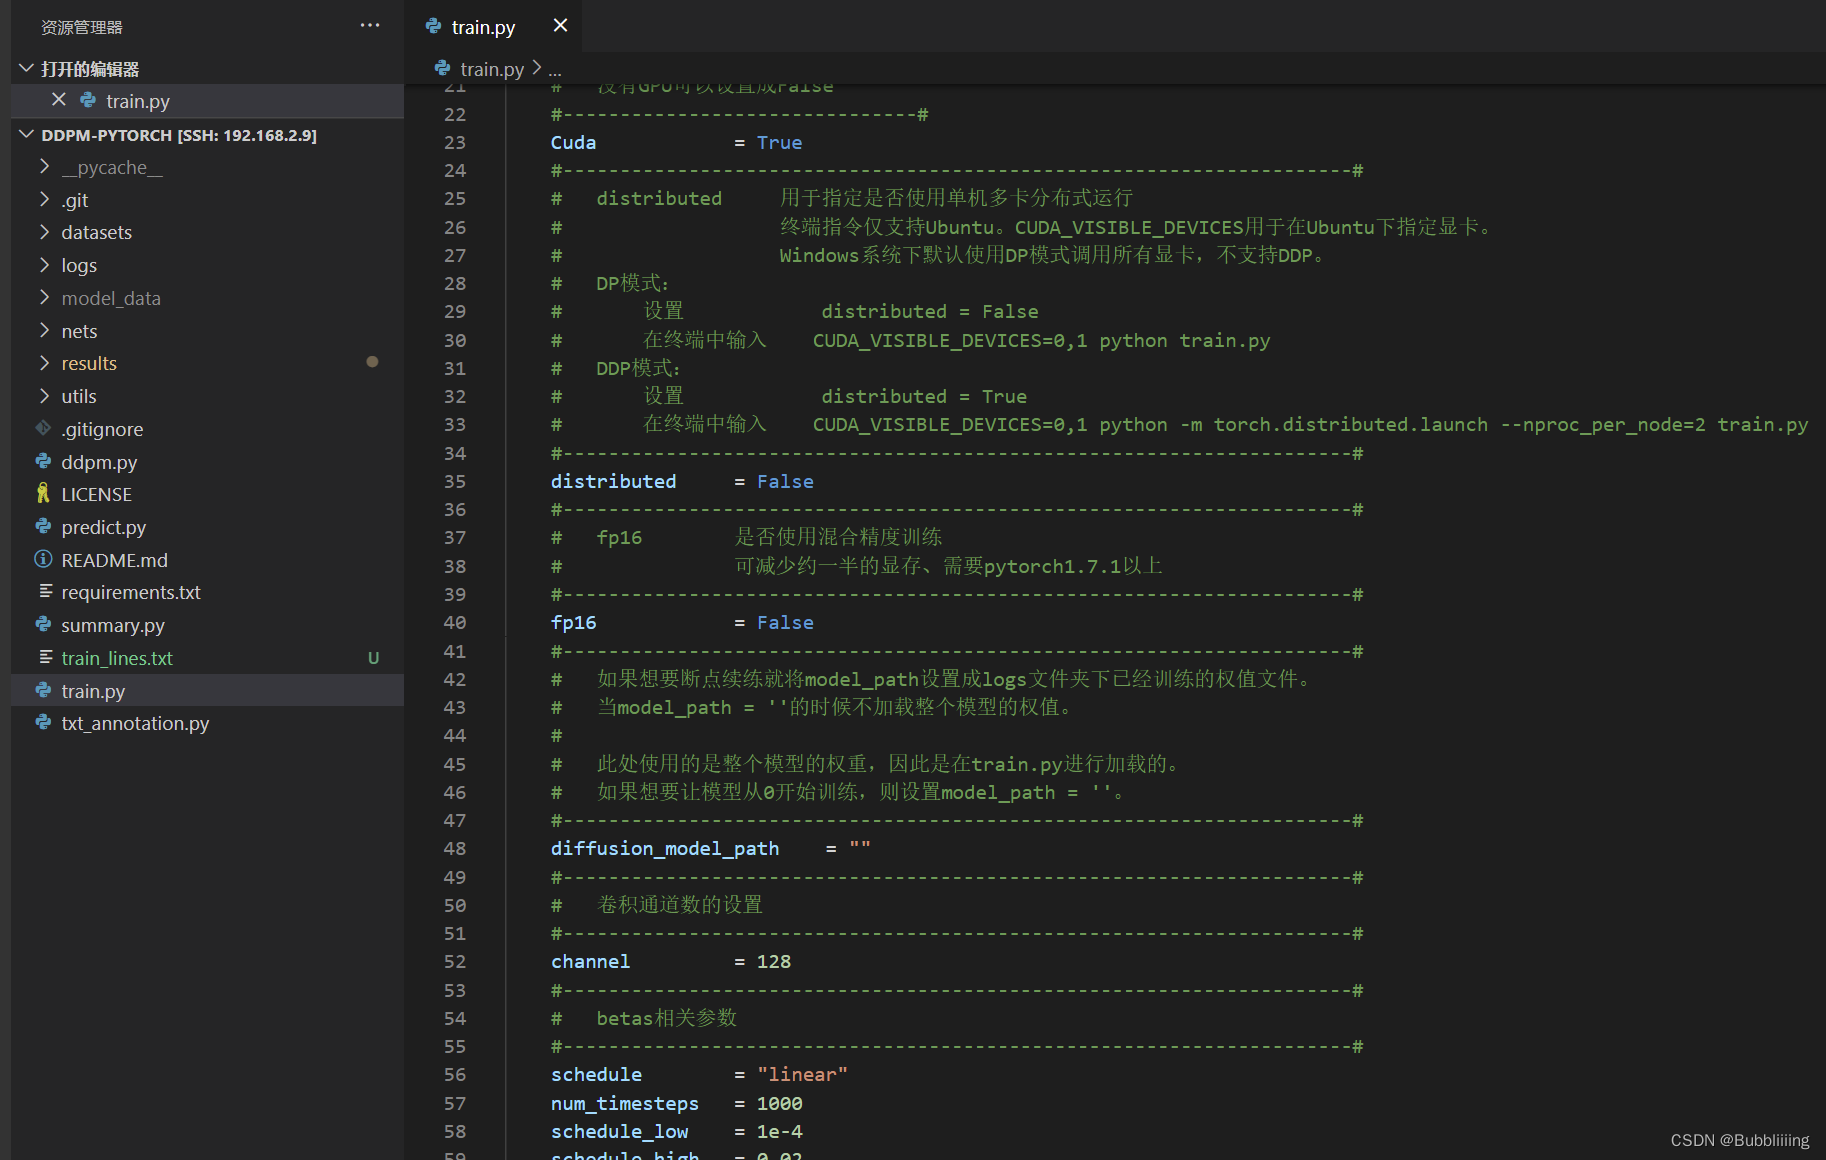
Task: Open the explorer more actions ellipsis
Action: pos(370,26)
